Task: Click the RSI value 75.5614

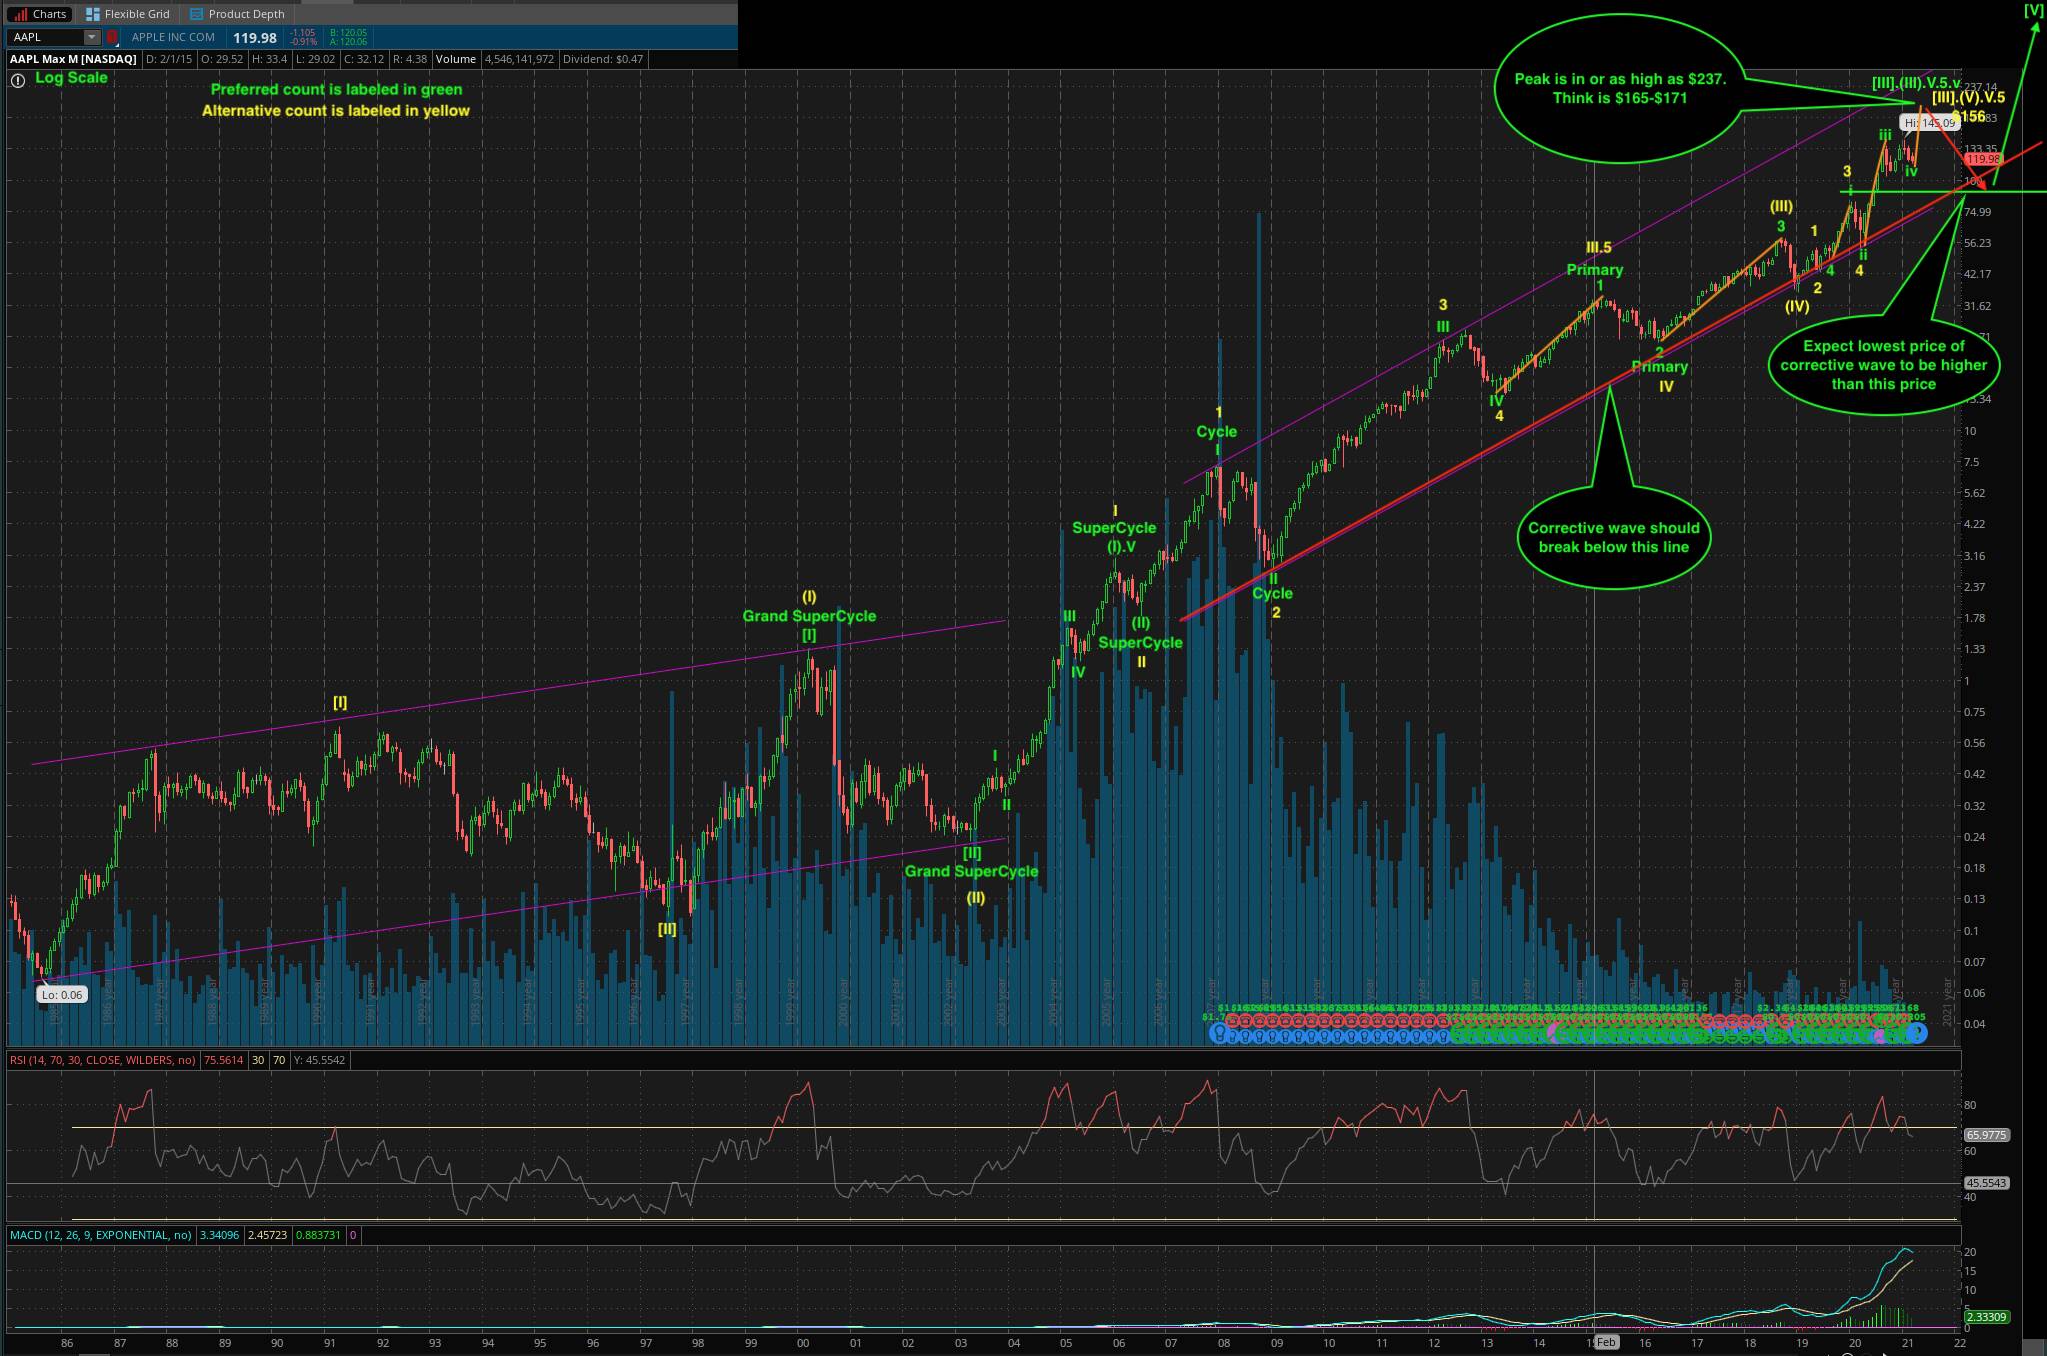Action: 225,1059
